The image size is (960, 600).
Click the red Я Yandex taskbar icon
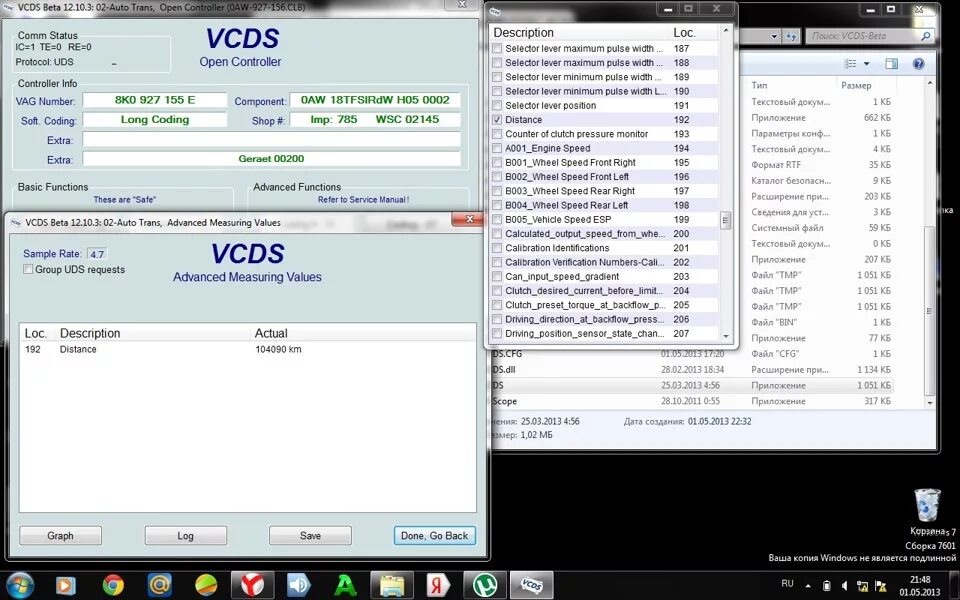click(438, 585)
